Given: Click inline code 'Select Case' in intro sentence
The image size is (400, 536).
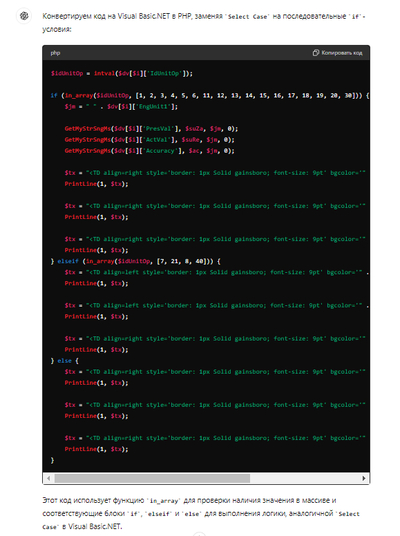Looking at the screenshot, I should (248, 16).
